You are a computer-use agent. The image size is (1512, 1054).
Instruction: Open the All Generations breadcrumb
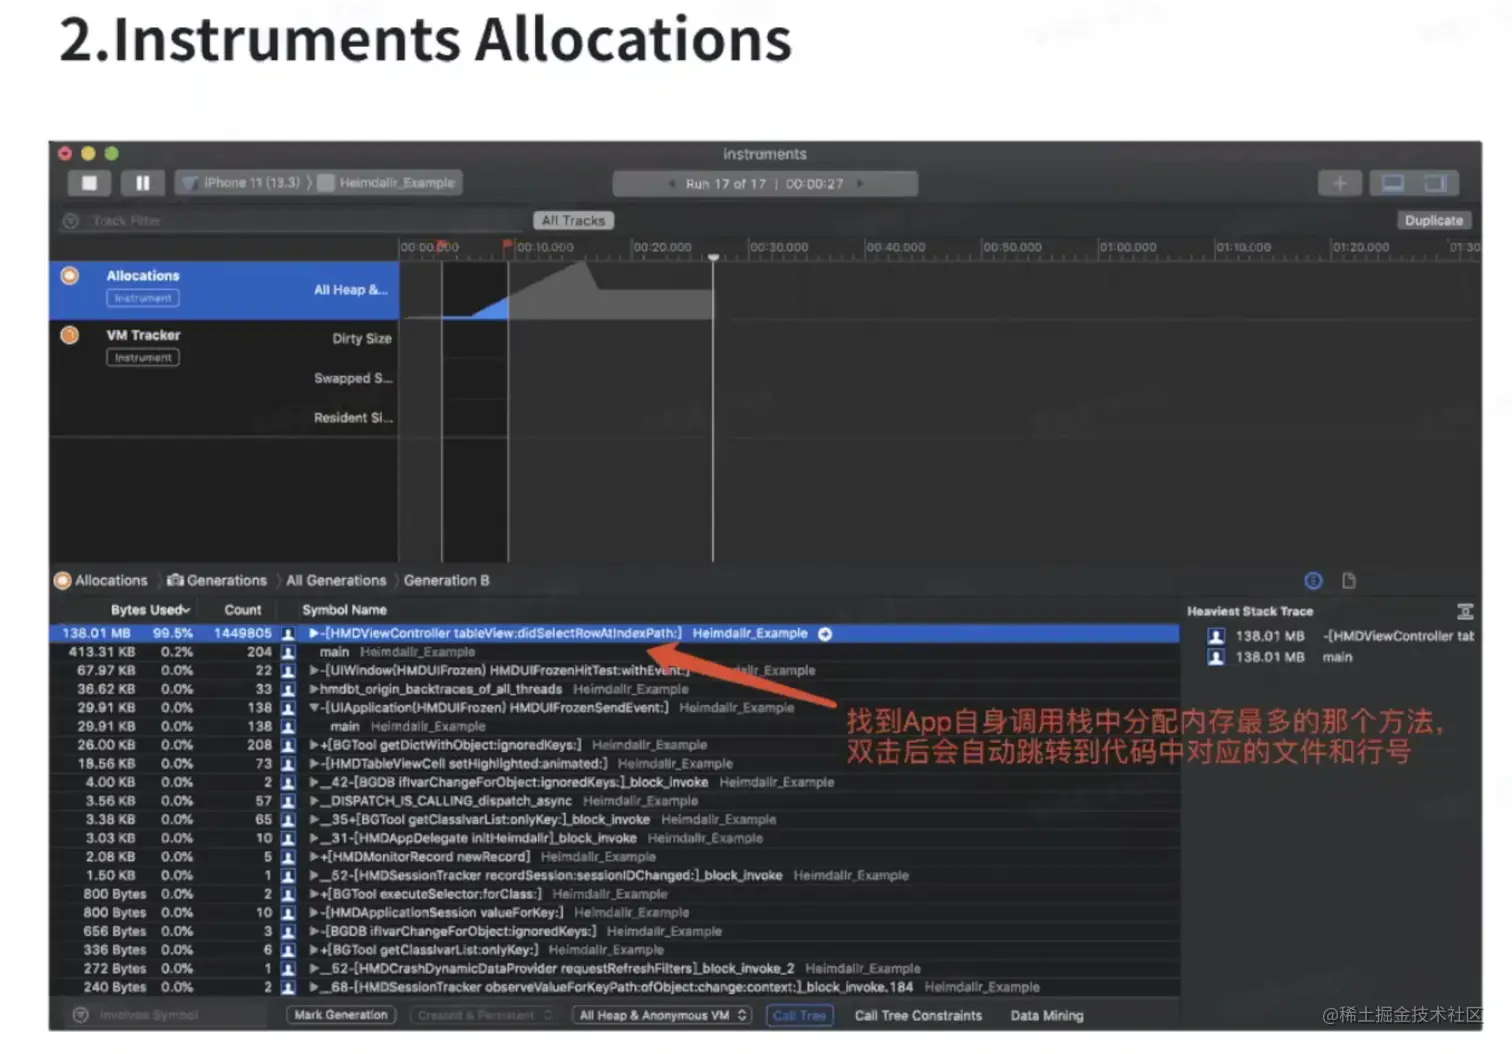tap(336, 581)
